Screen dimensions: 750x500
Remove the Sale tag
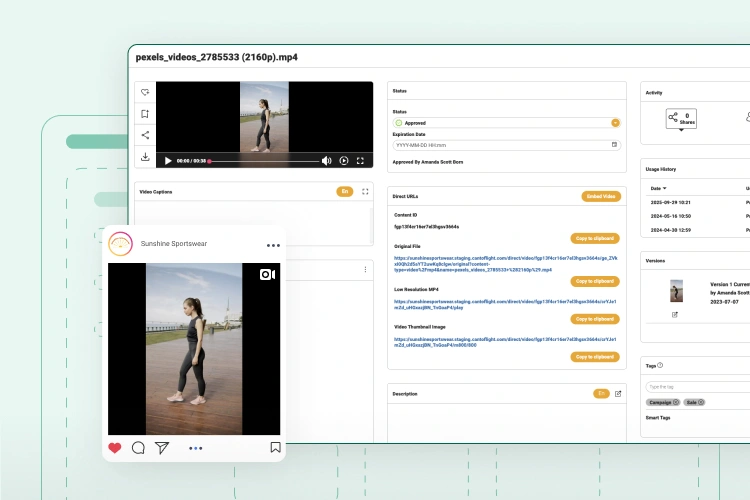point(702,402)
